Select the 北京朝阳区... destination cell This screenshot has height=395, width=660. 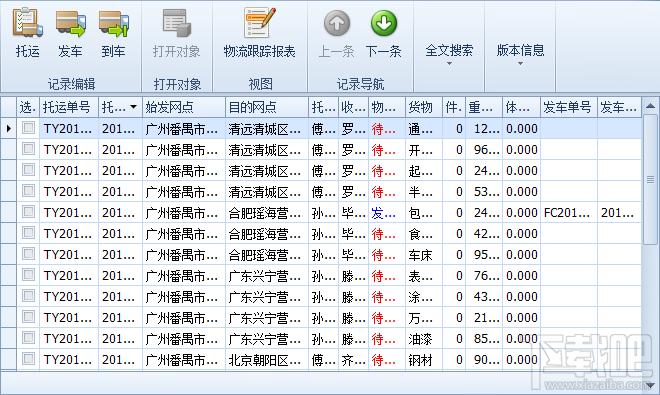(x=267, y=360)
